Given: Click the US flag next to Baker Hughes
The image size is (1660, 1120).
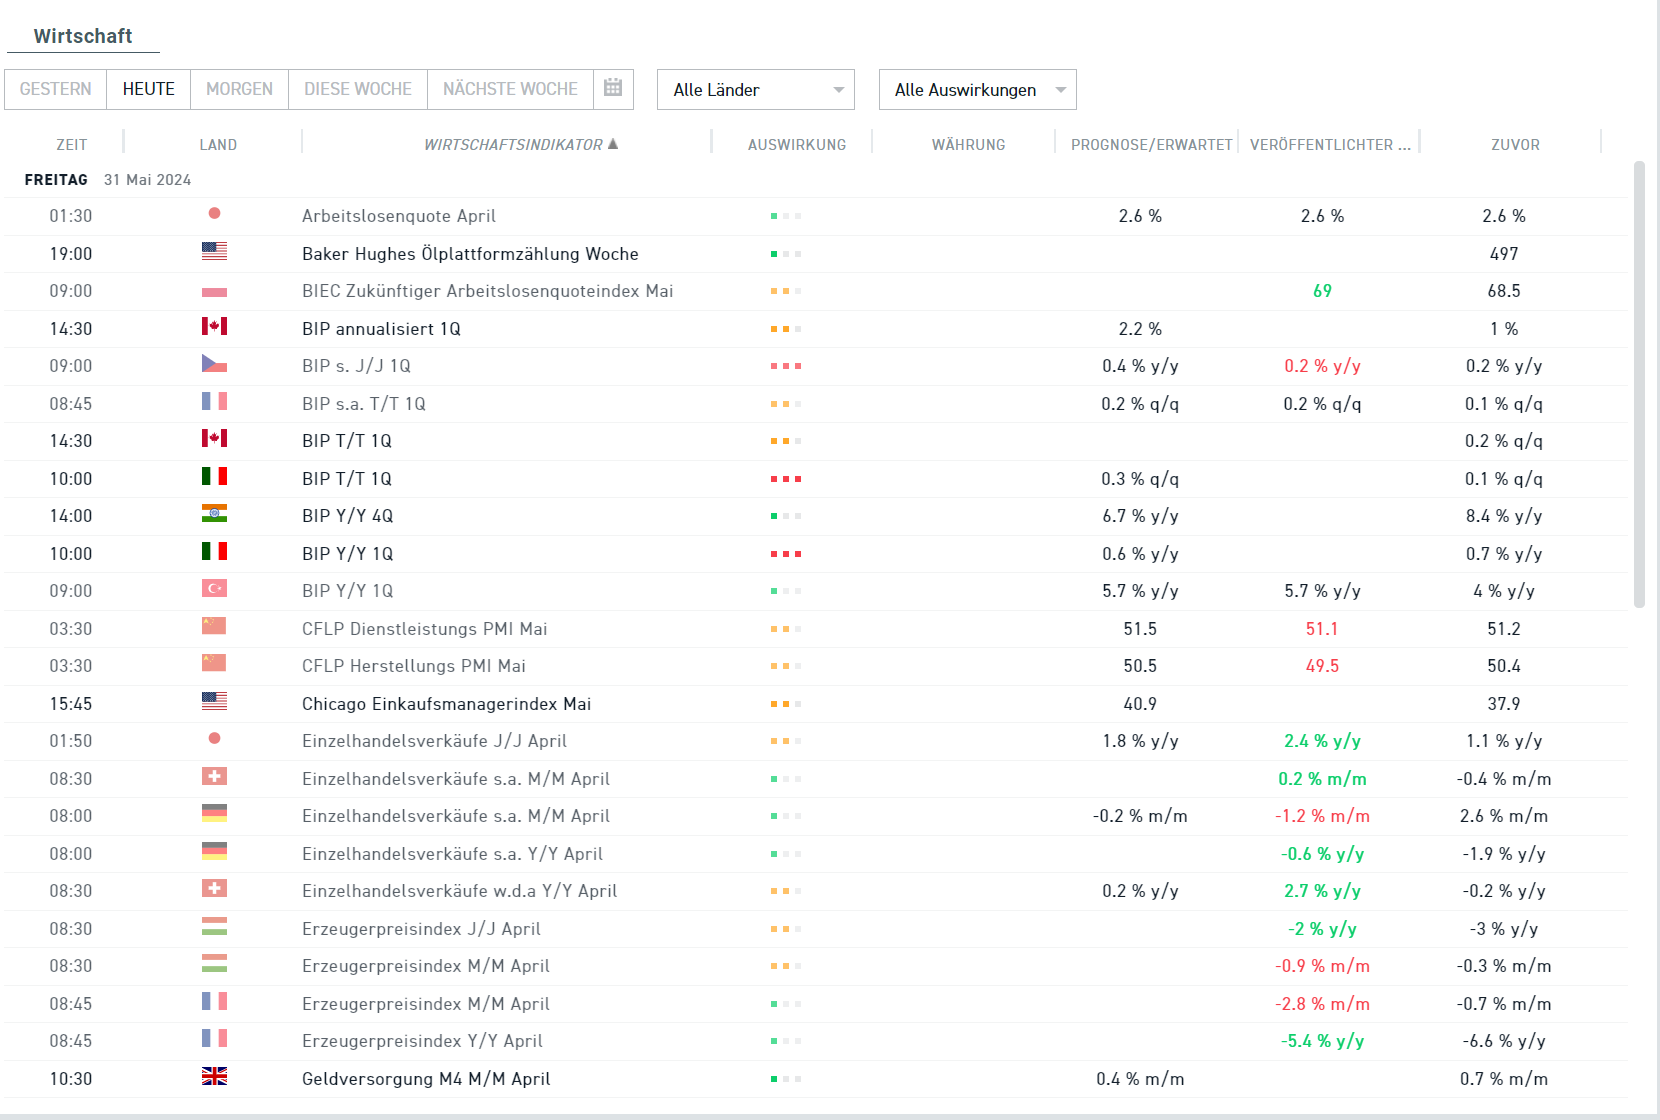Looking at the screenshot, I should [x=214, y=252].
